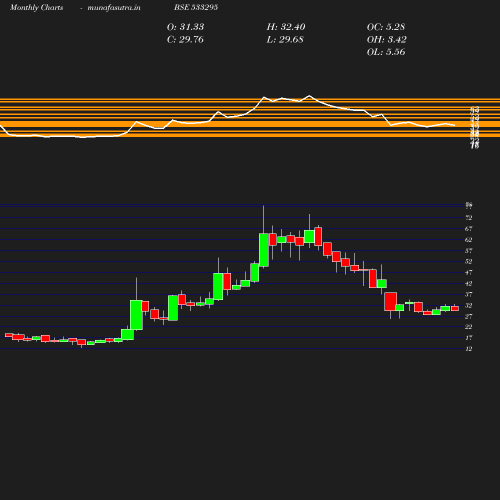Click the price axis label 27
This screenshot has height=500, width=500.
coord(469,316)
